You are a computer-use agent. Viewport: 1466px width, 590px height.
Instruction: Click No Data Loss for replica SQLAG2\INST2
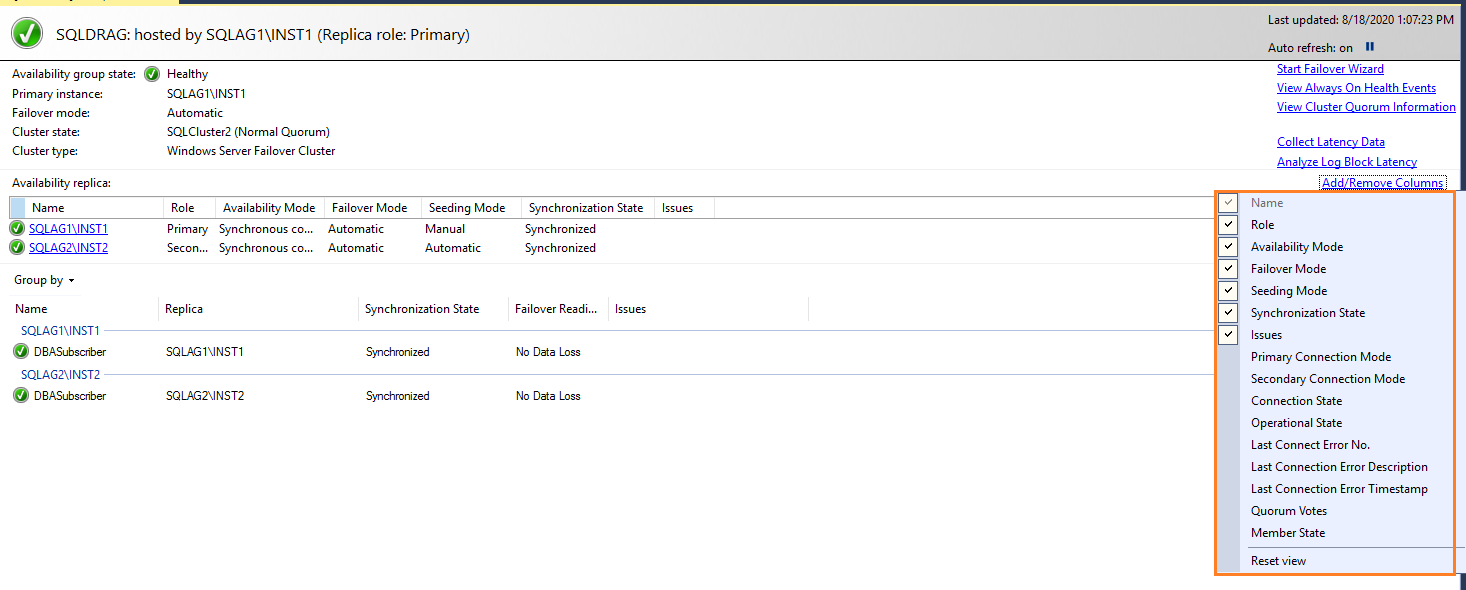(548, 396)
